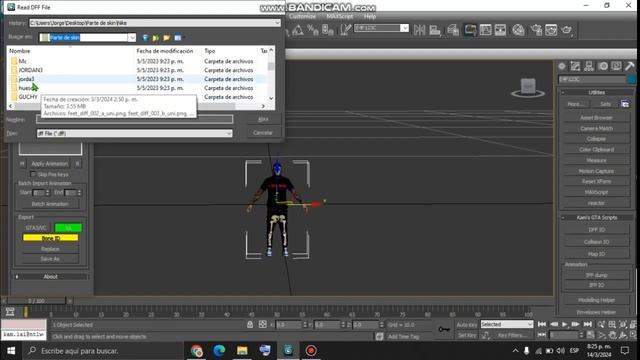Image resolution: width=640 pixels, height=360 pixels.
Task: Click the Modelling Helper button
Action: 596,300
